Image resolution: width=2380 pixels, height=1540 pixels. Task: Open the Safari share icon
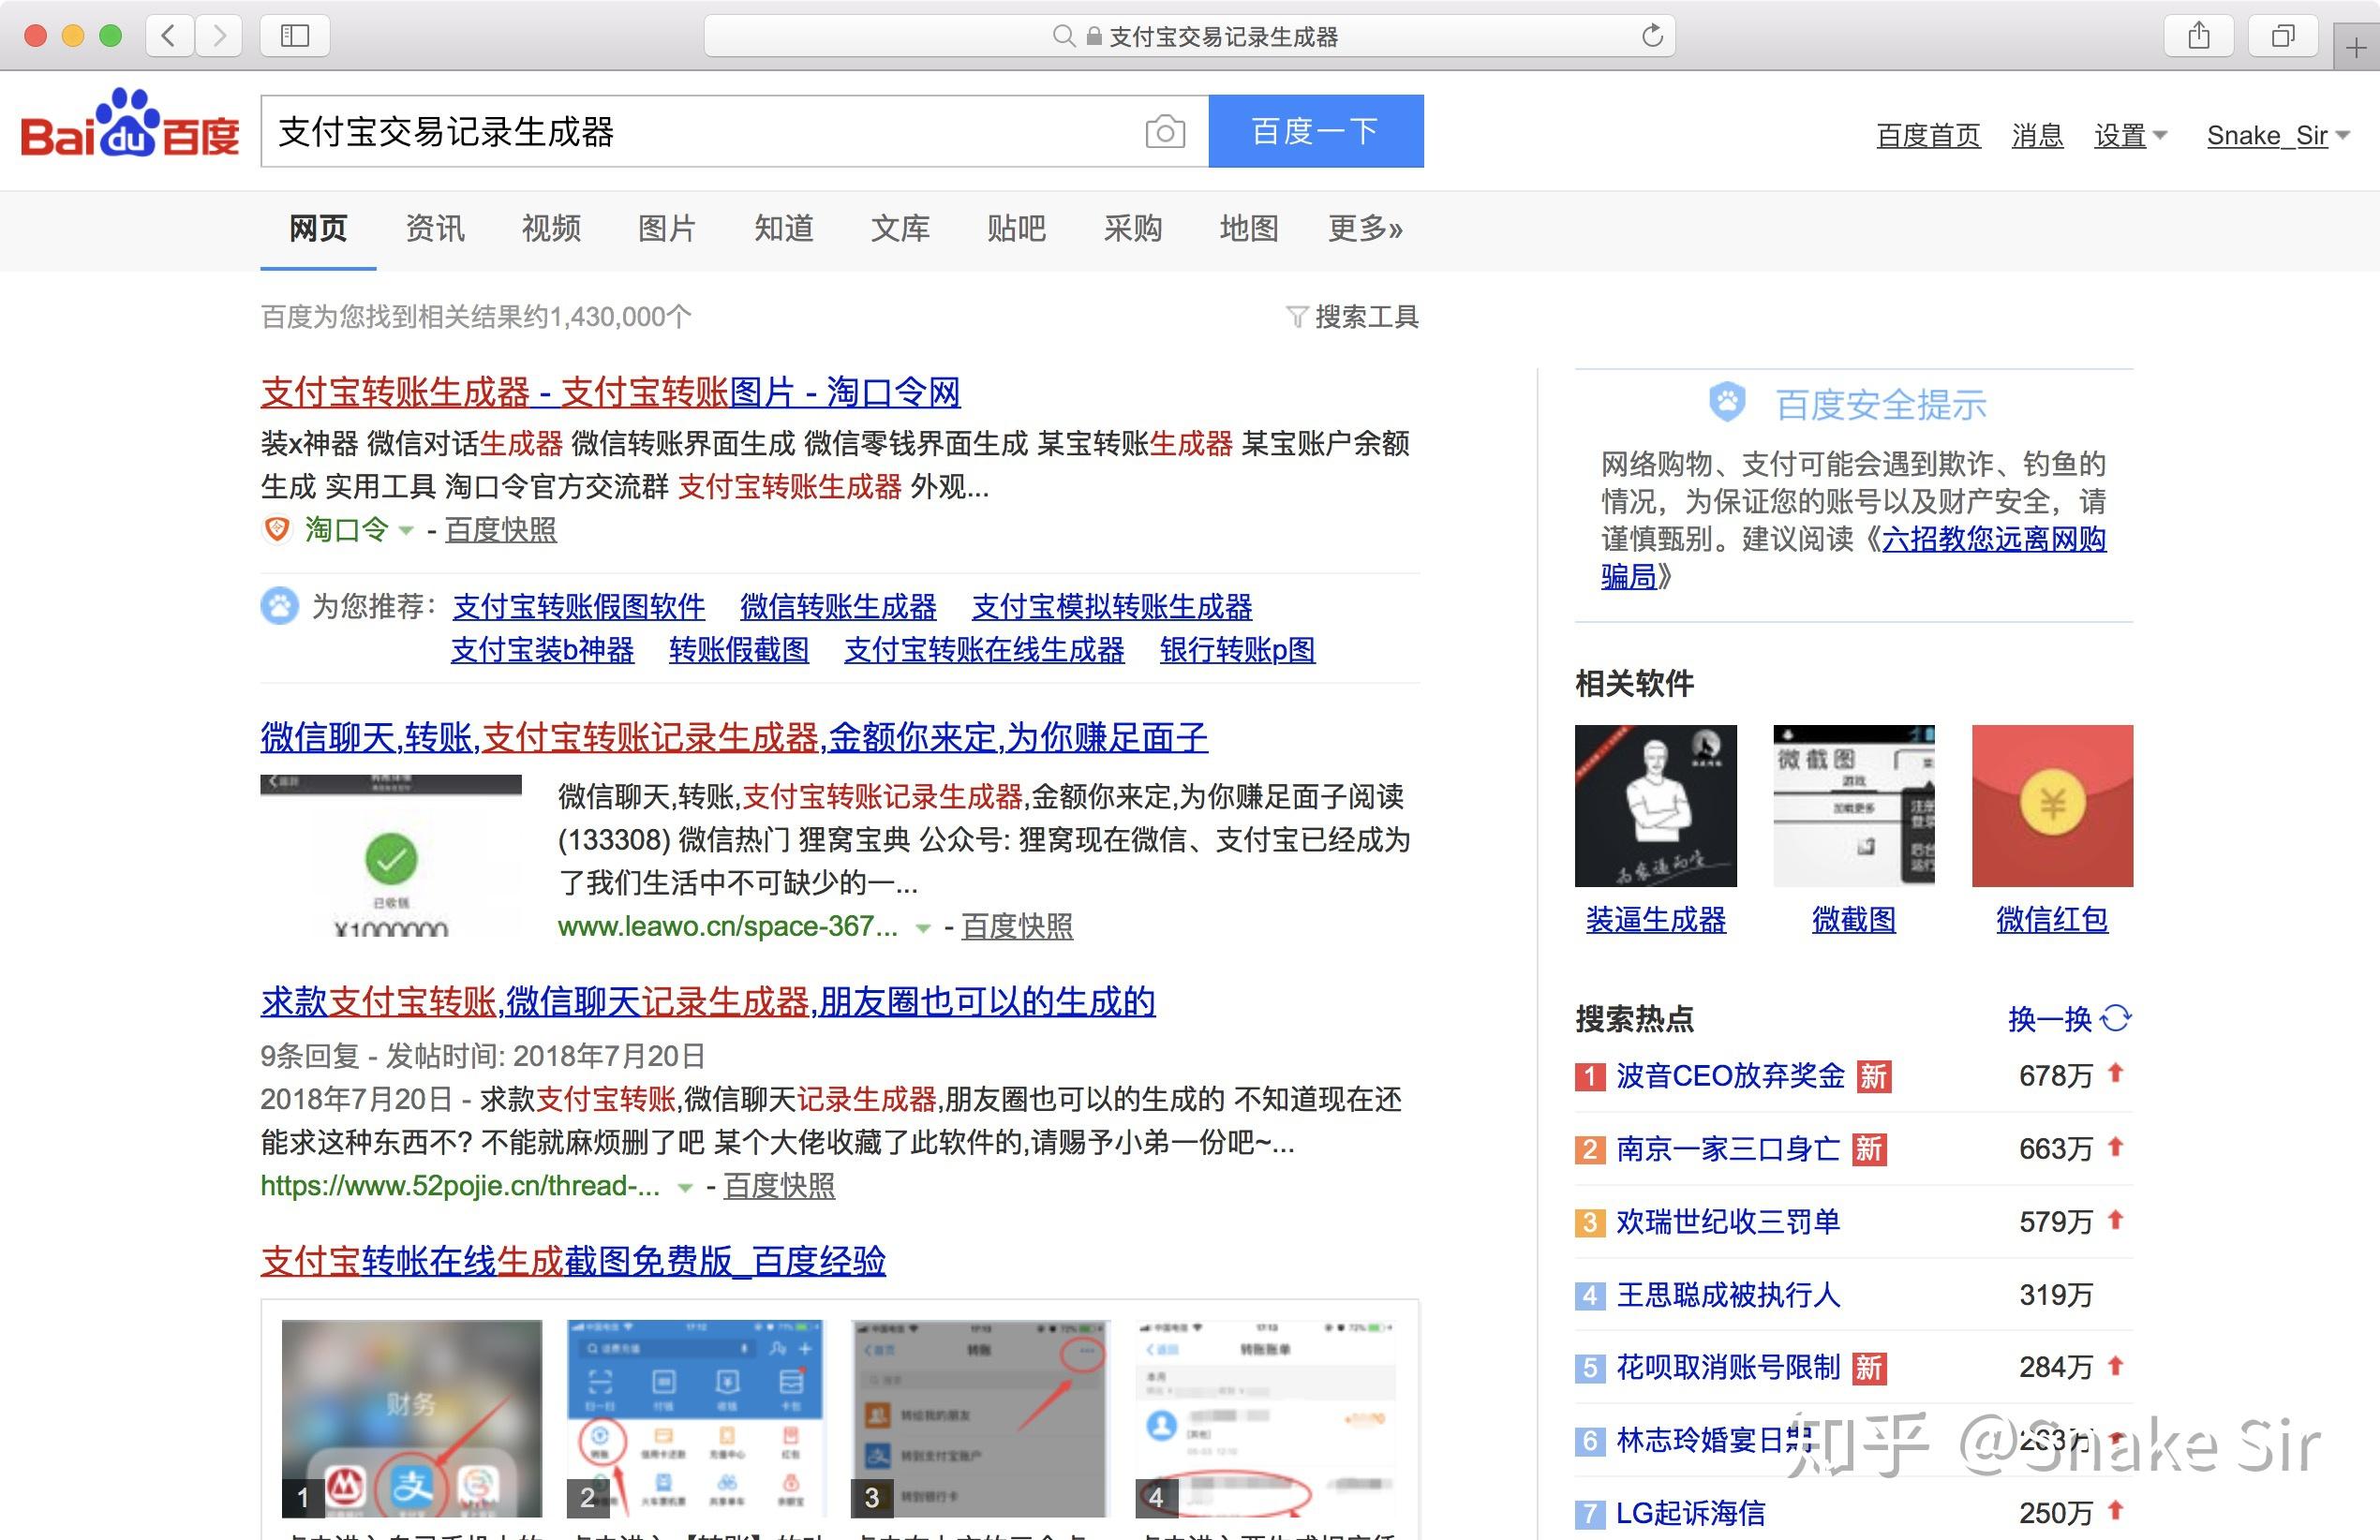pyautogui.click(x=2198, y=36)
